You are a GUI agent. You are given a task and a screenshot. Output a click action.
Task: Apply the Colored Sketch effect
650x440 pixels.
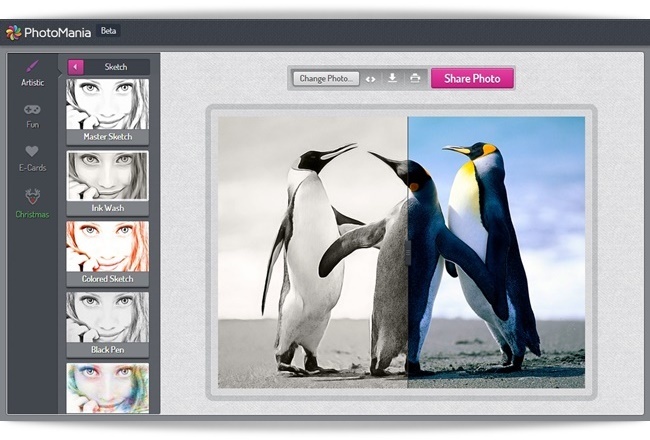click(x=107, y=254)
